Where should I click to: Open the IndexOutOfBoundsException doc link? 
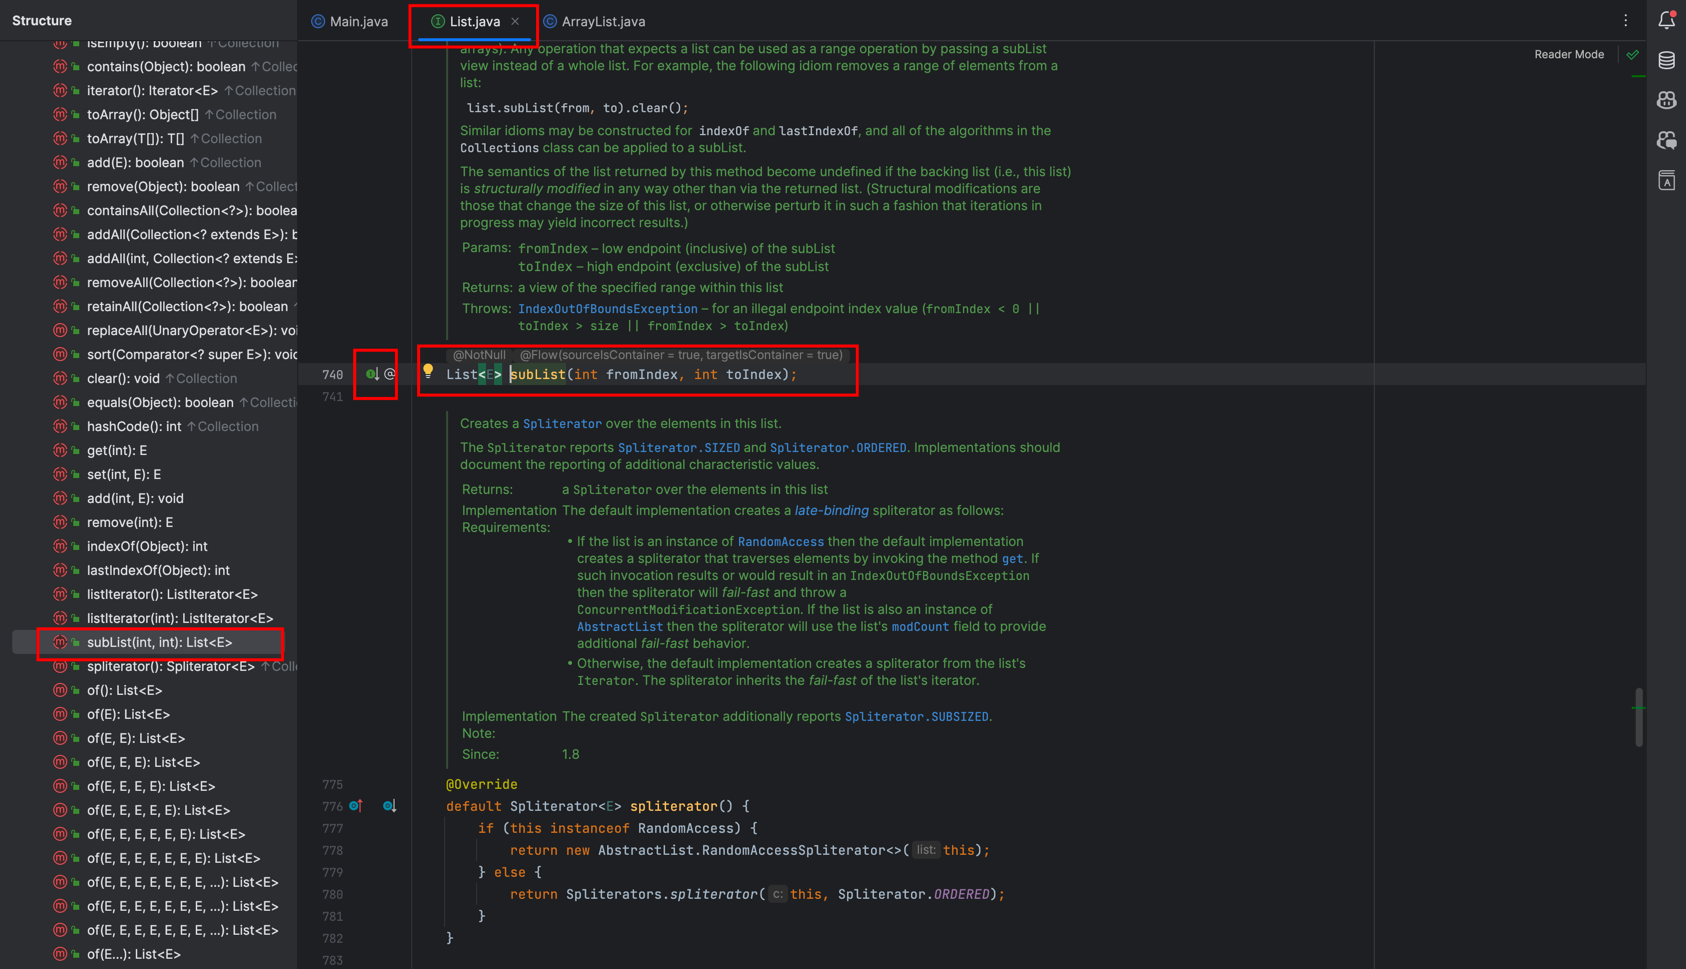point(607,309)
